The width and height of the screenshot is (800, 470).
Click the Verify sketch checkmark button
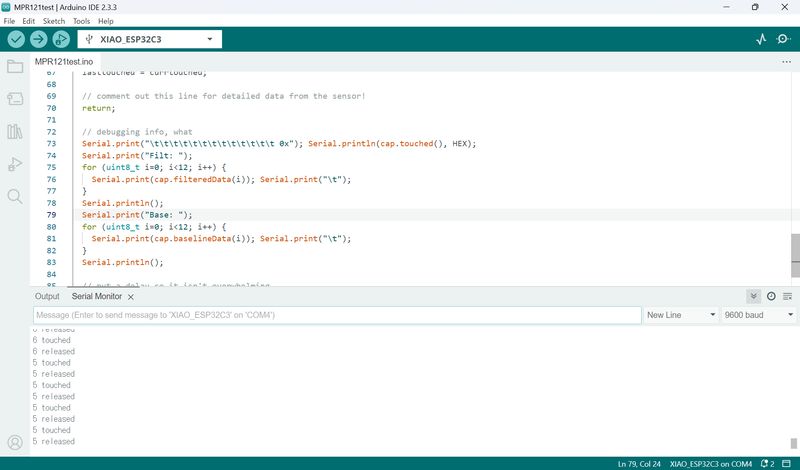click(16, 39)
